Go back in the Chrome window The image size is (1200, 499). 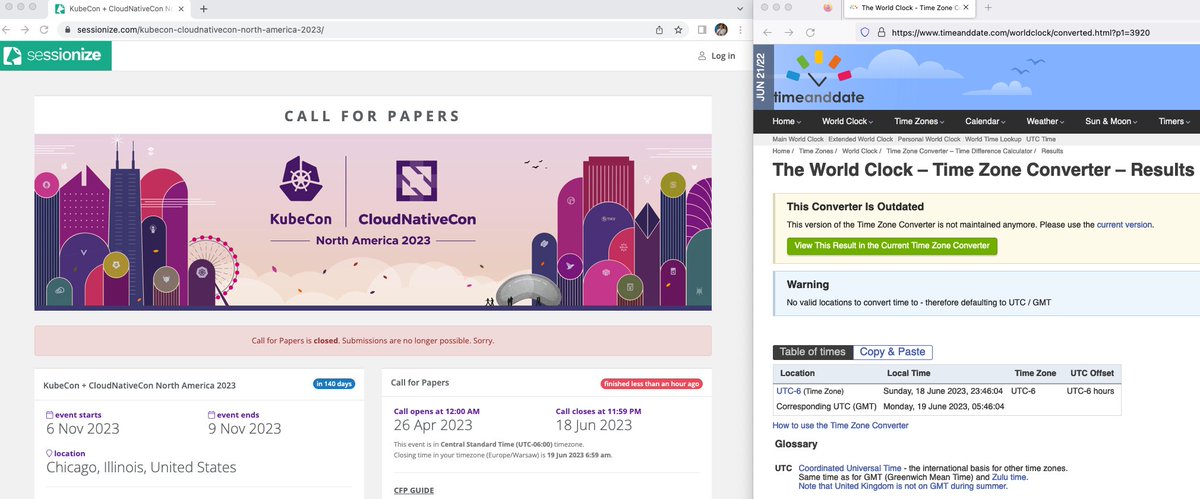coord(9,29)
